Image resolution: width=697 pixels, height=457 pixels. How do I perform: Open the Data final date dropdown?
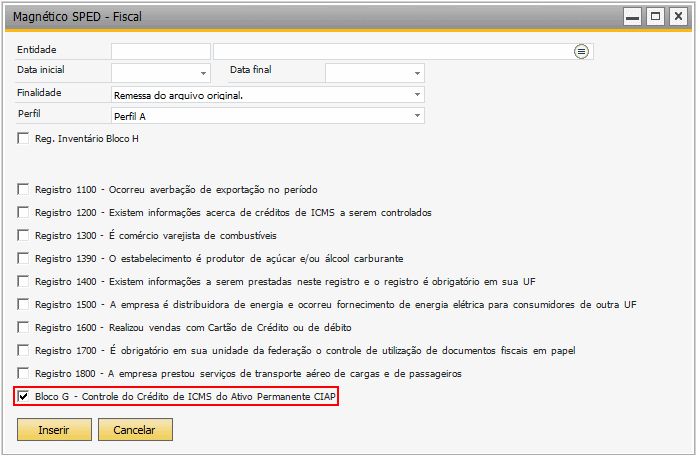[x=417, y=73]
